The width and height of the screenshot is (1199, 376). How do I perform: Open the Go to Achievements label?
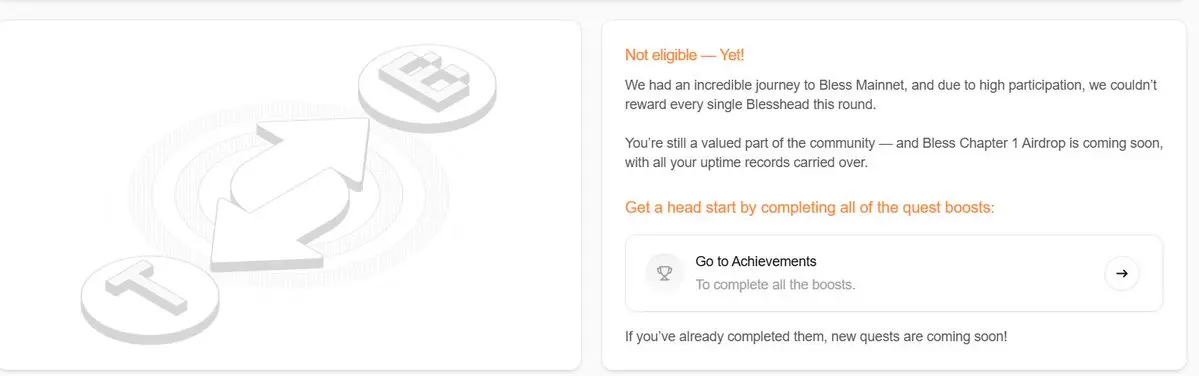point(755,261)
